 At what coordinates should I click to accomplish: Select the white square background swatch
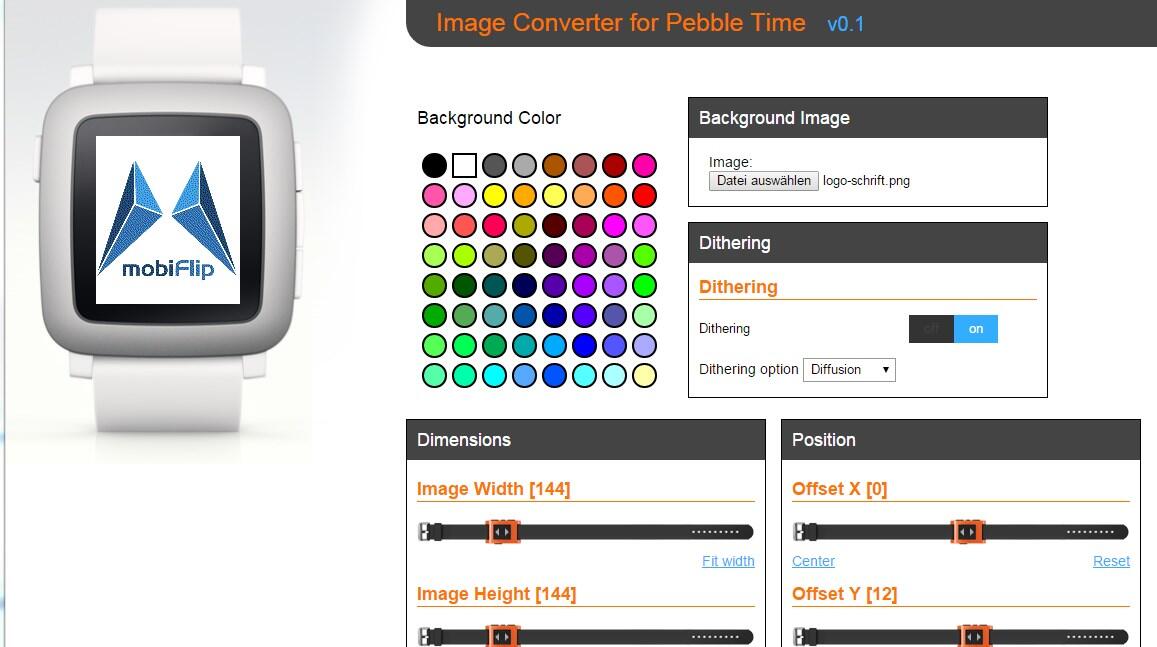pos(464,165)
